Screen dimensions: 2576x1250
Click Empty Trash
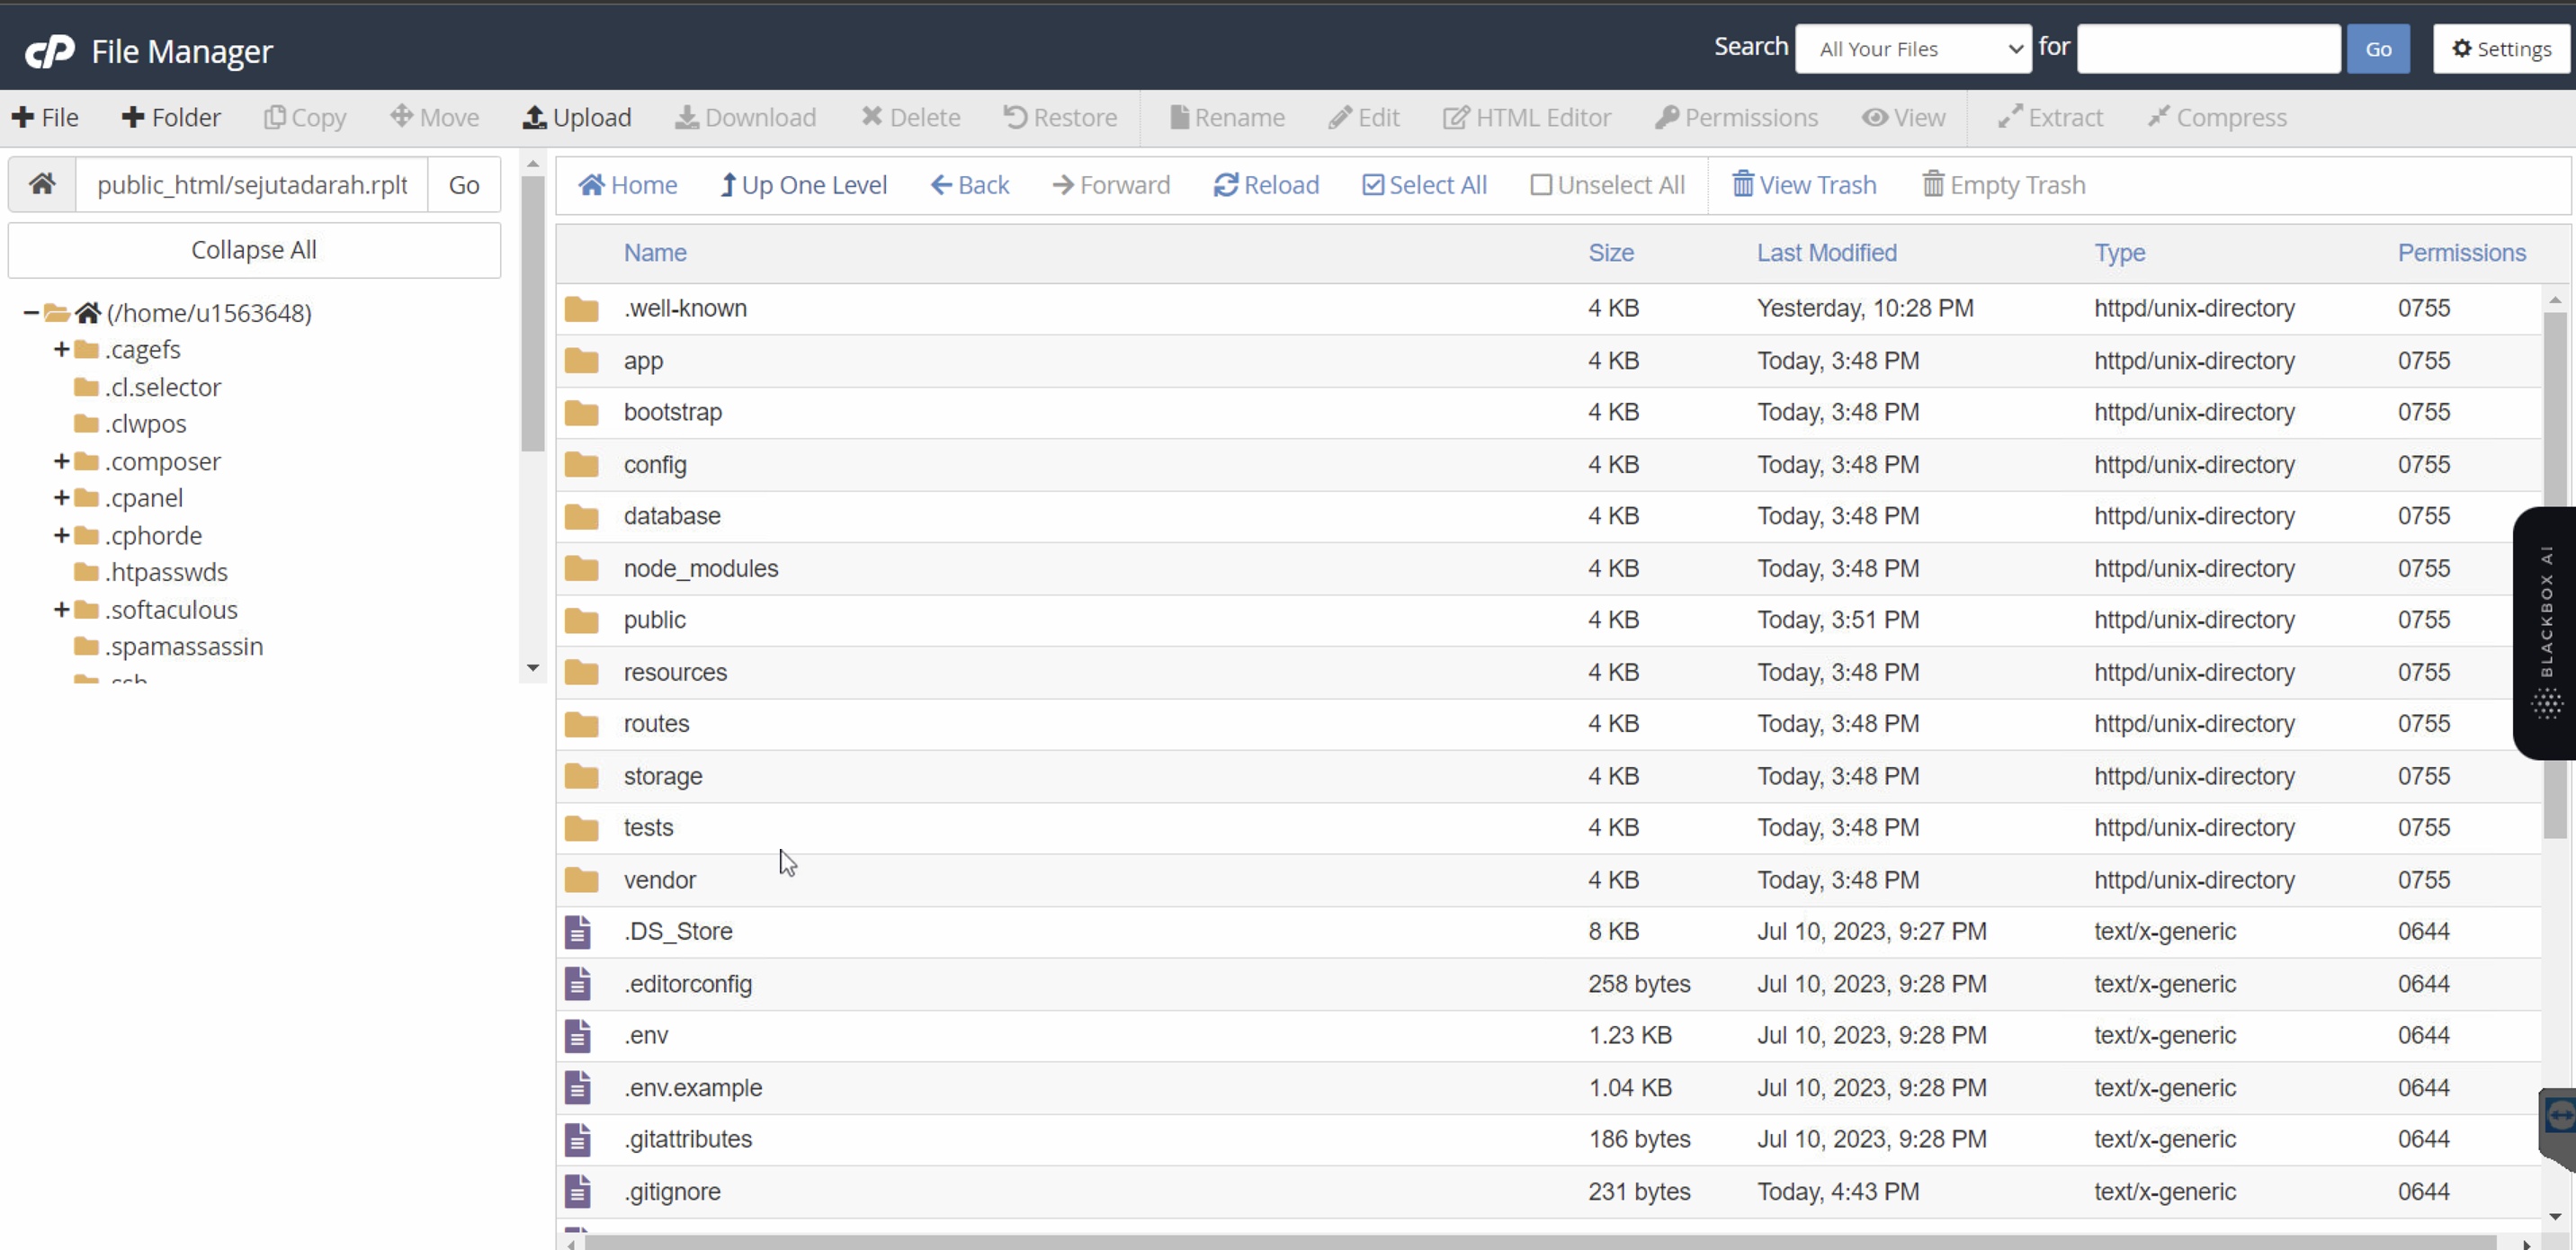click(2003, 185)
